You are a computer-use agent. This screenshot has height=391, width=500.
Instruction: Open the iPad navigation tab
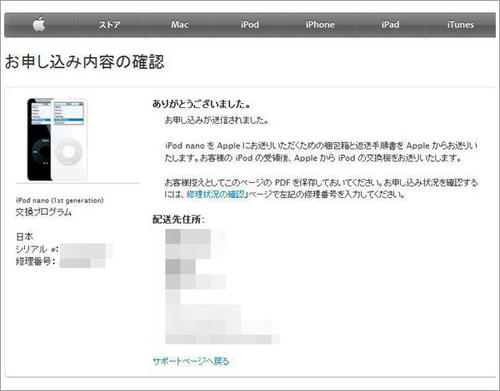point(390,25)
